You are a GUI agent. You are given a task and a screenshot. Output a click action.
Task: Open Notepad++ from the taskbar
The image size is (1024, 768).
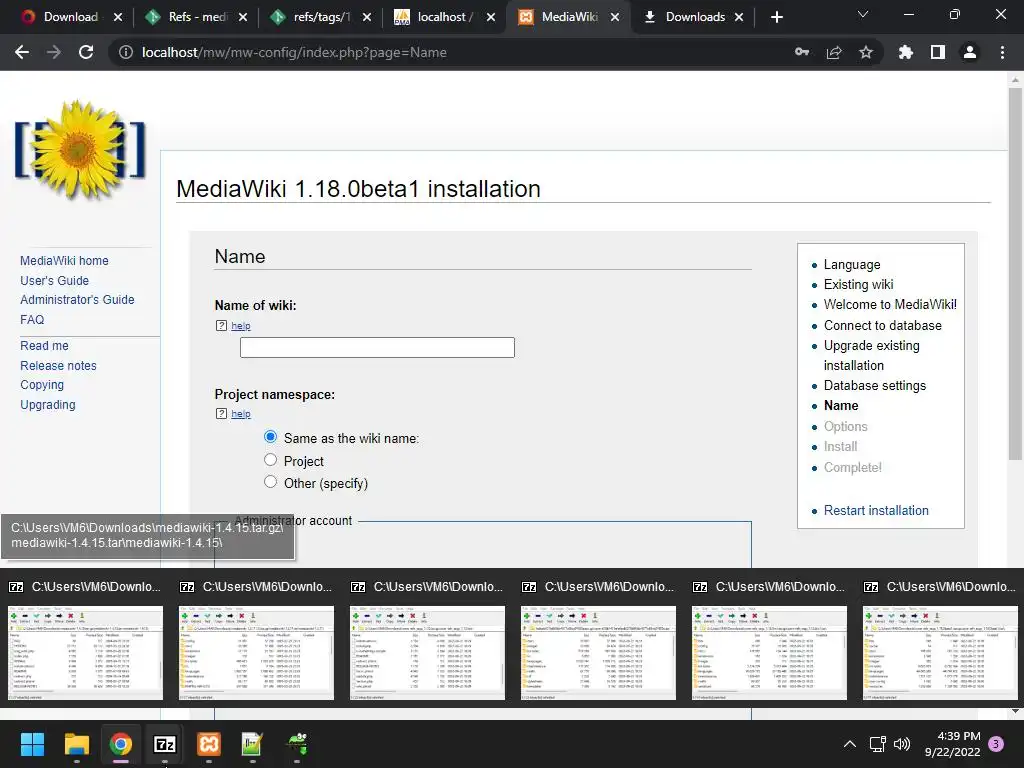[252, 744]
